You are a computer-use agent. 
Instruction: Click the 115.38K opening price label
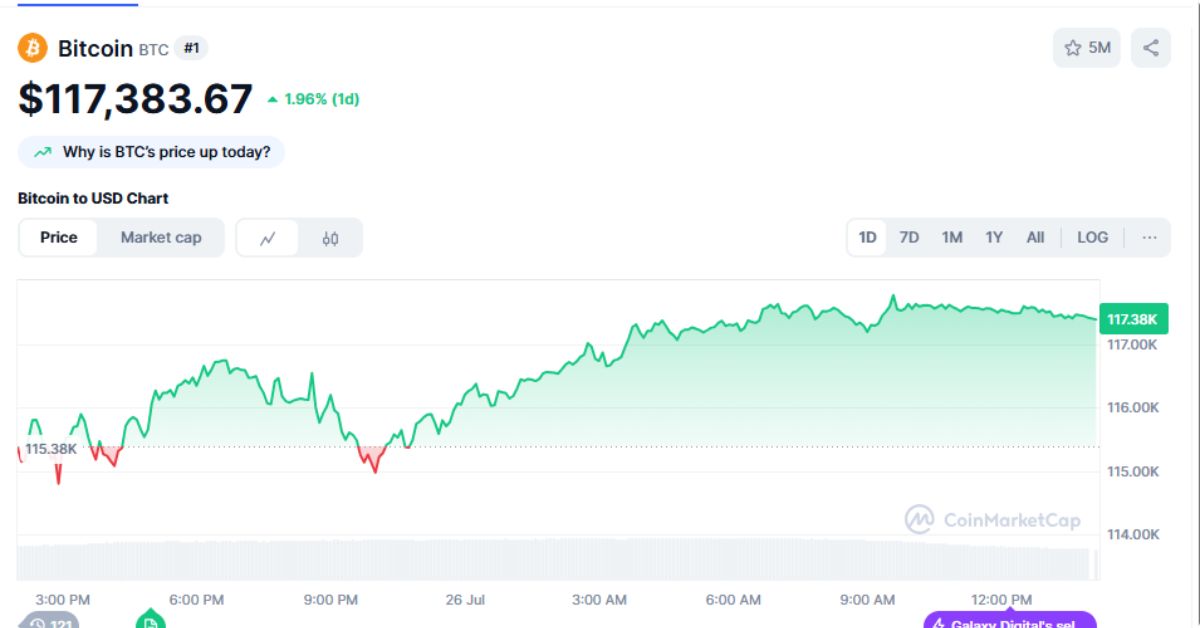(50, 448)
